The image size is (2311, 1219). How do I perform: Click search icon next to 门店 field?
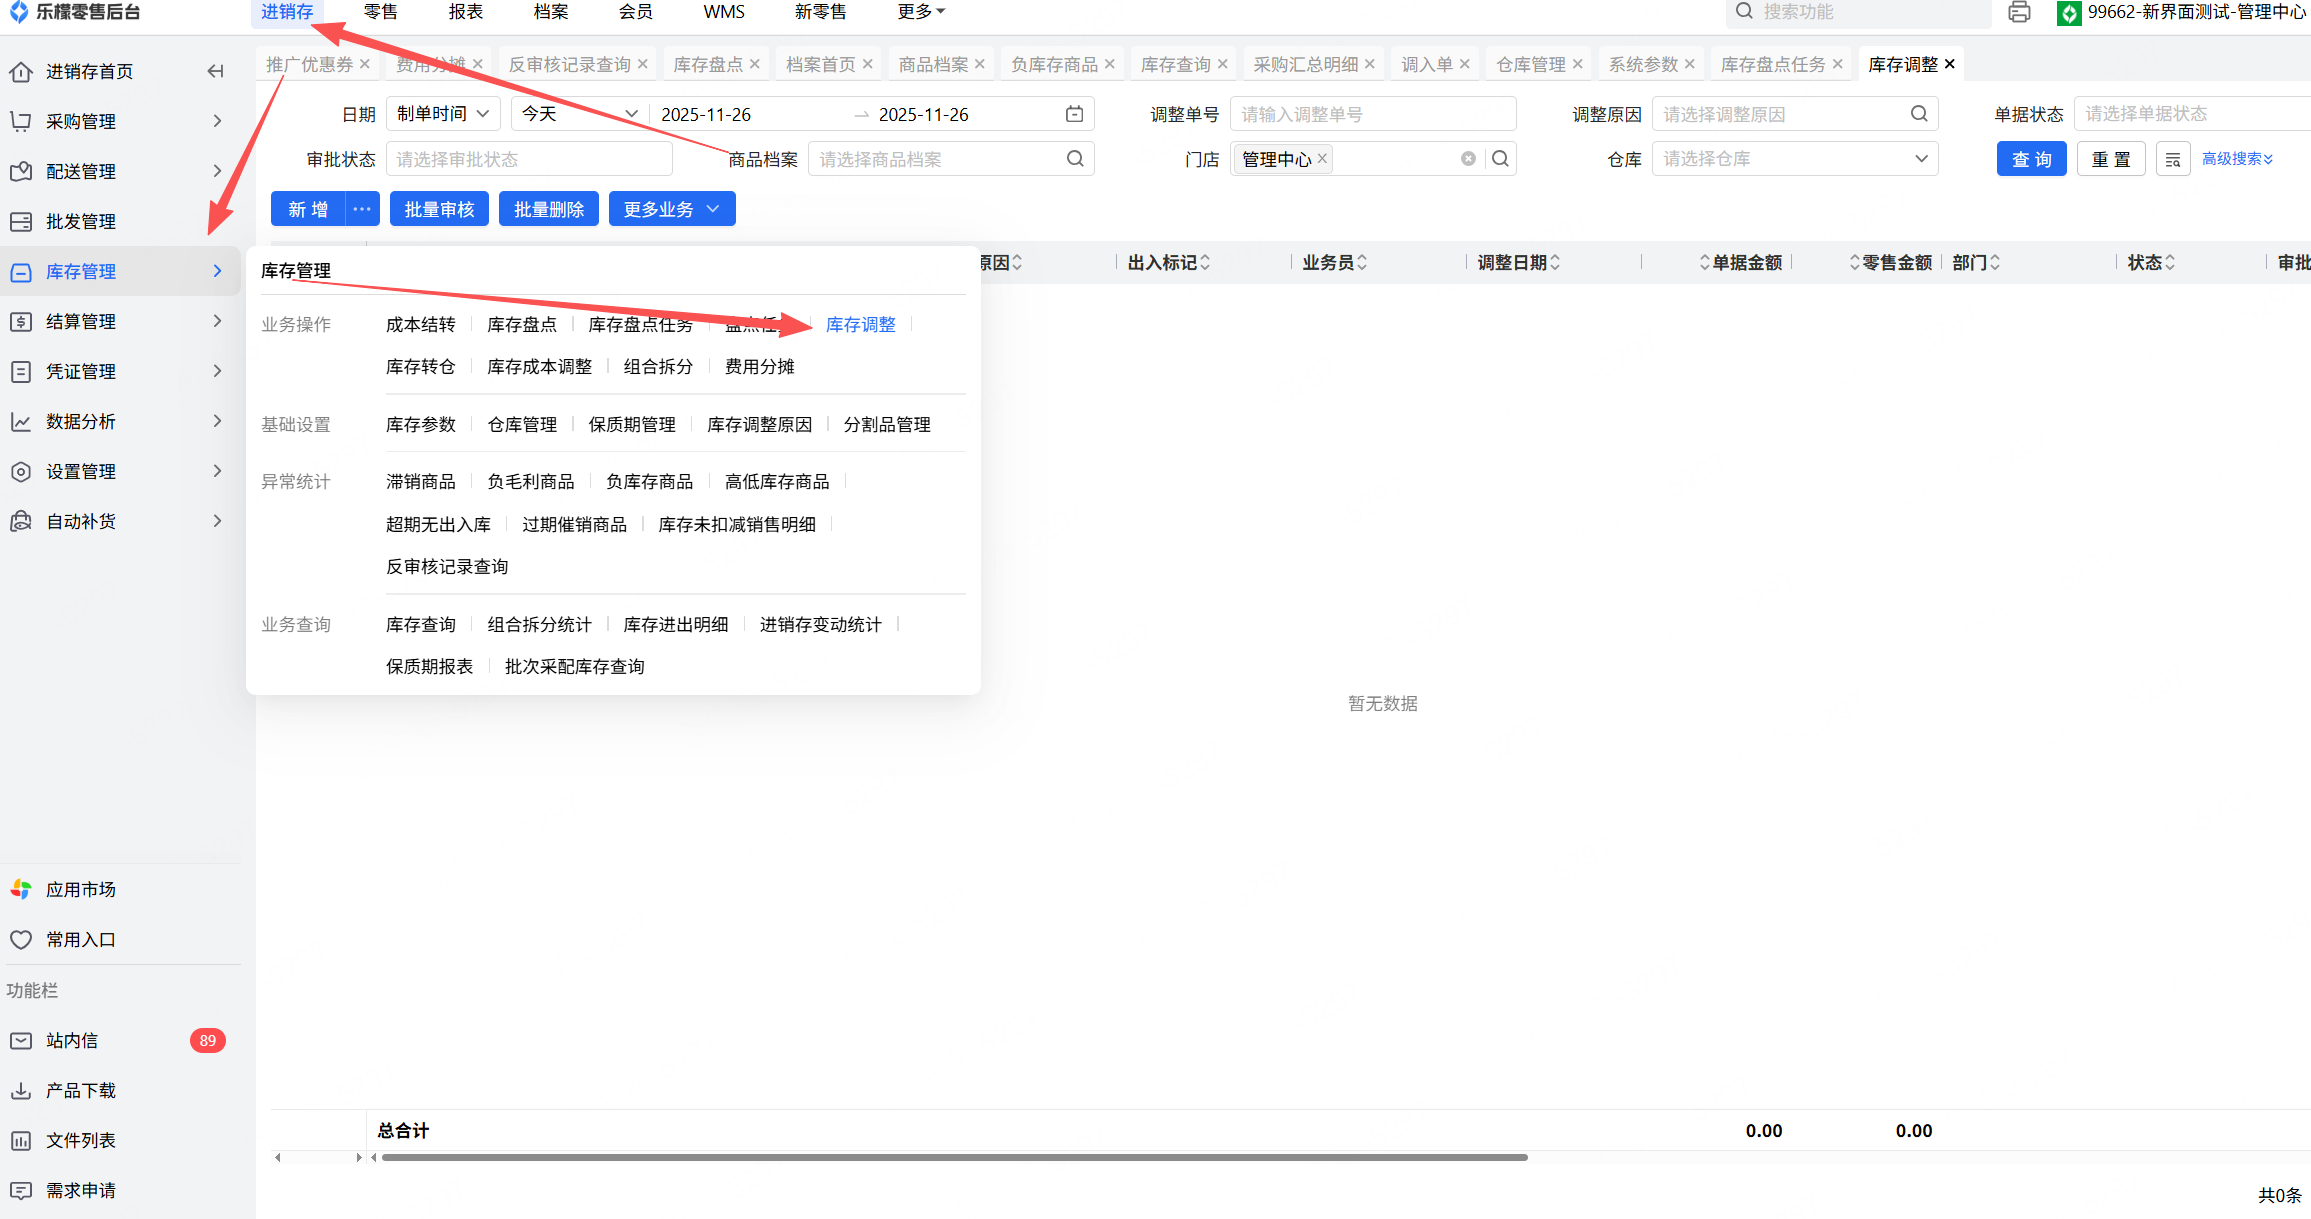click(x=1500, y=159)
